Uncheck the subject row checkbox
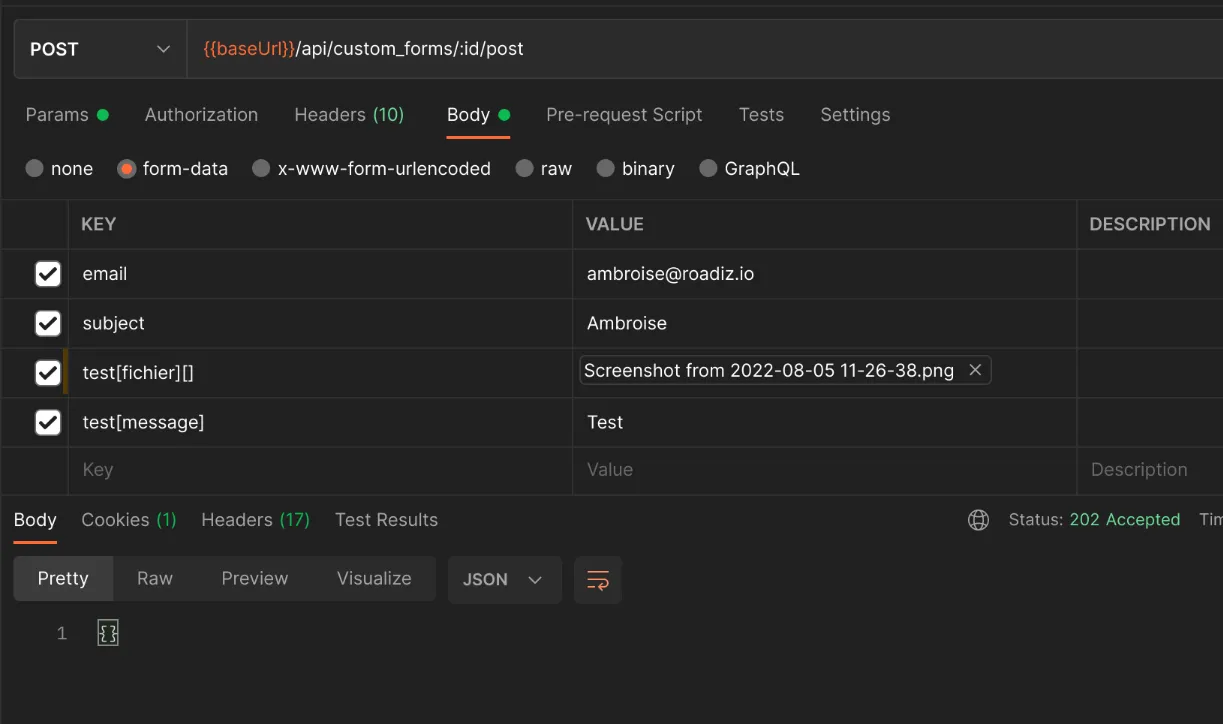1223x724 pixels. coord(48,323)
